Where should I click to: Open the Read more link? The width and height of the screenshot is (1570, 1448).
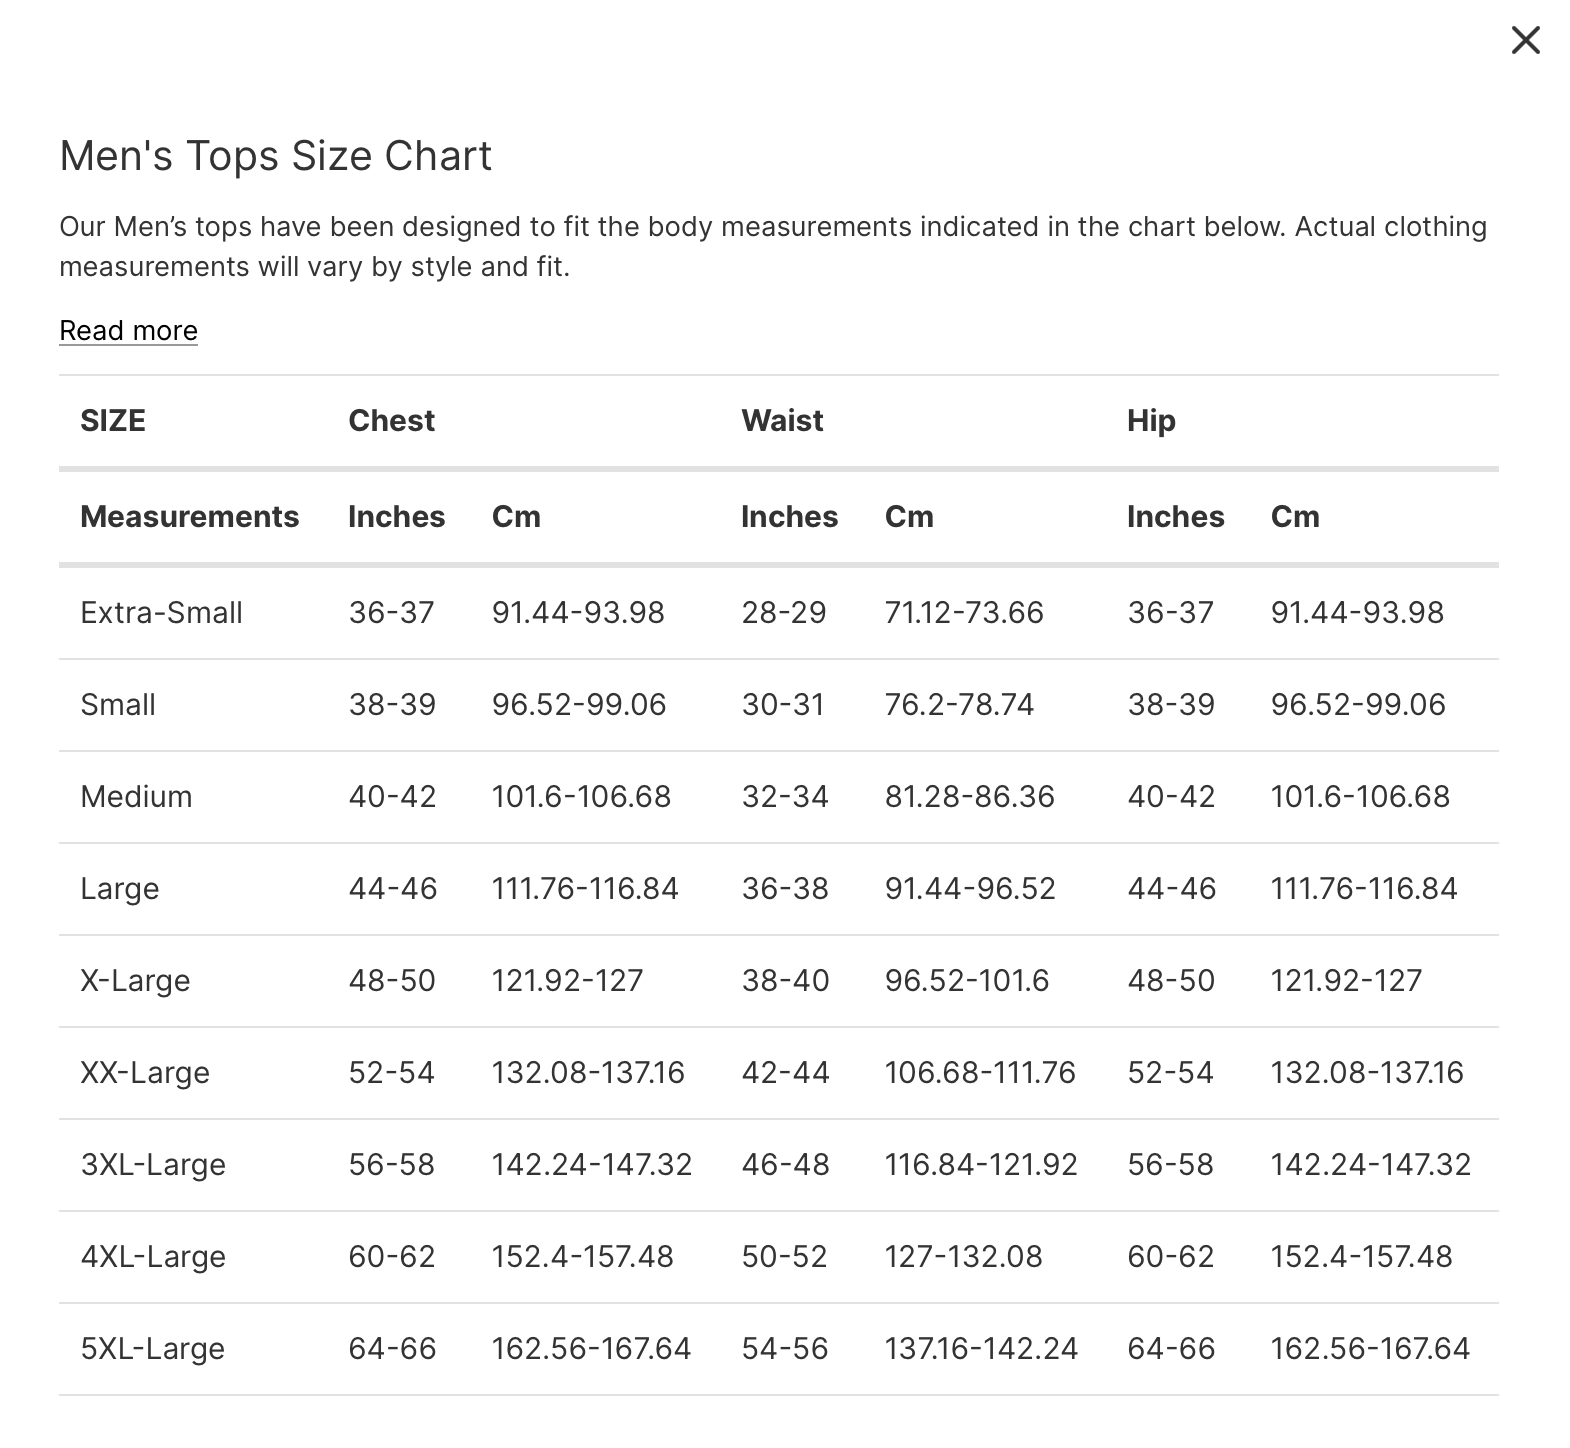tap(128, 331)
